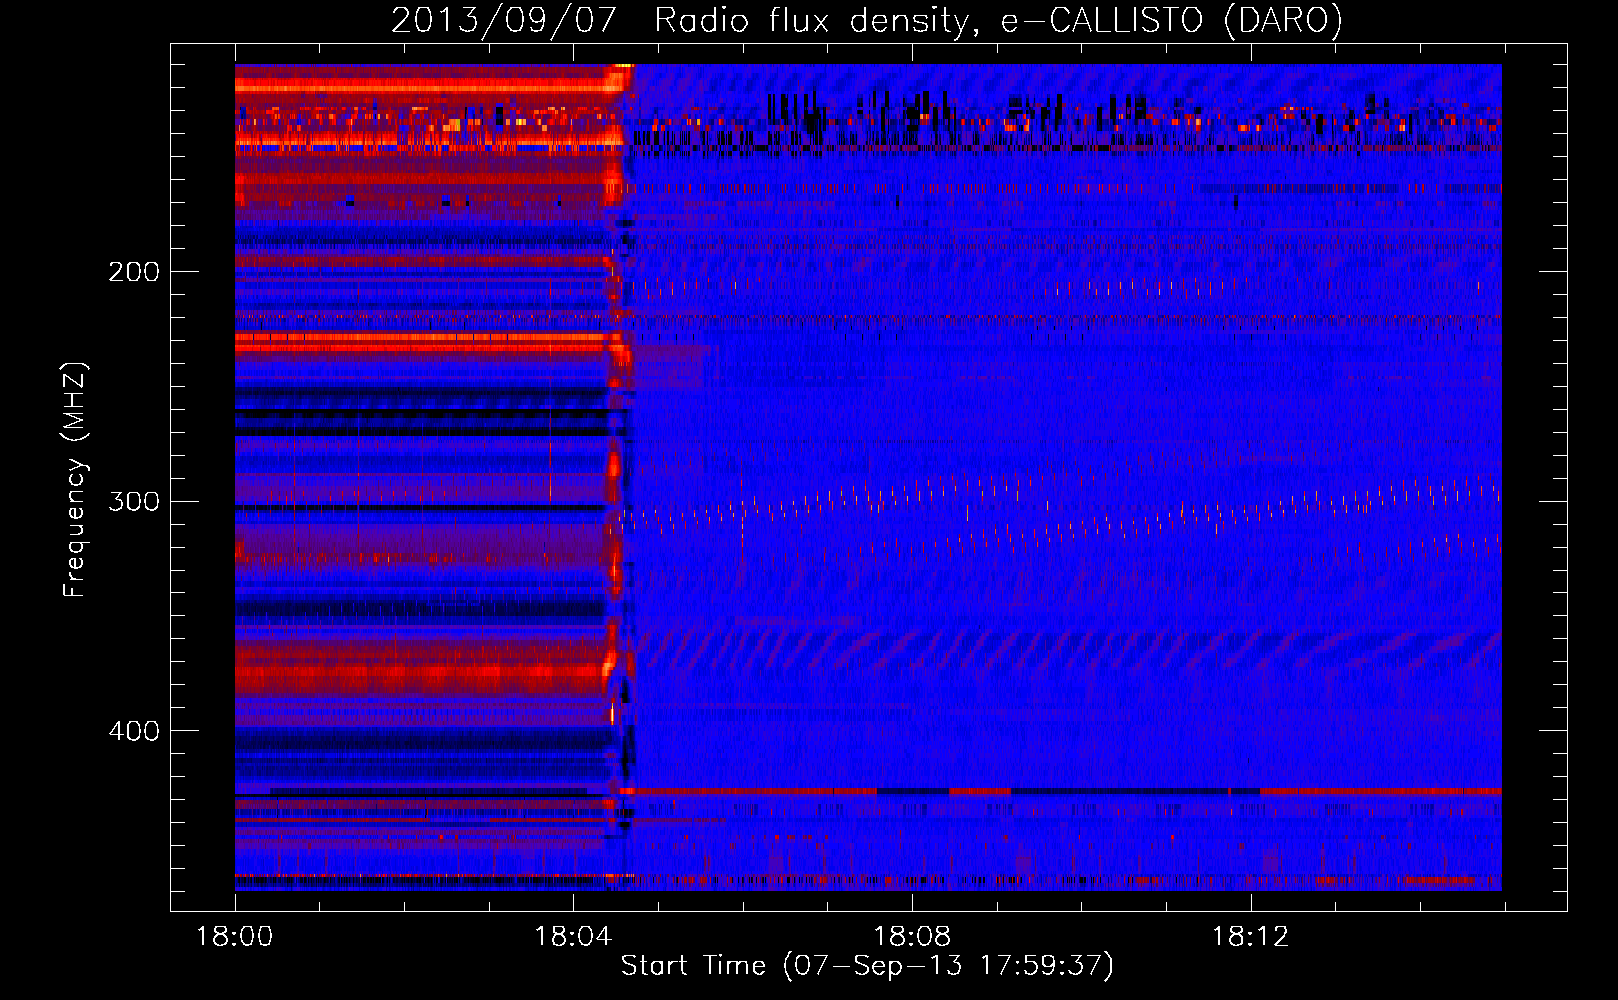Click the 200 frequency tick label
1618x1000 pixels.
click(134, 271)
